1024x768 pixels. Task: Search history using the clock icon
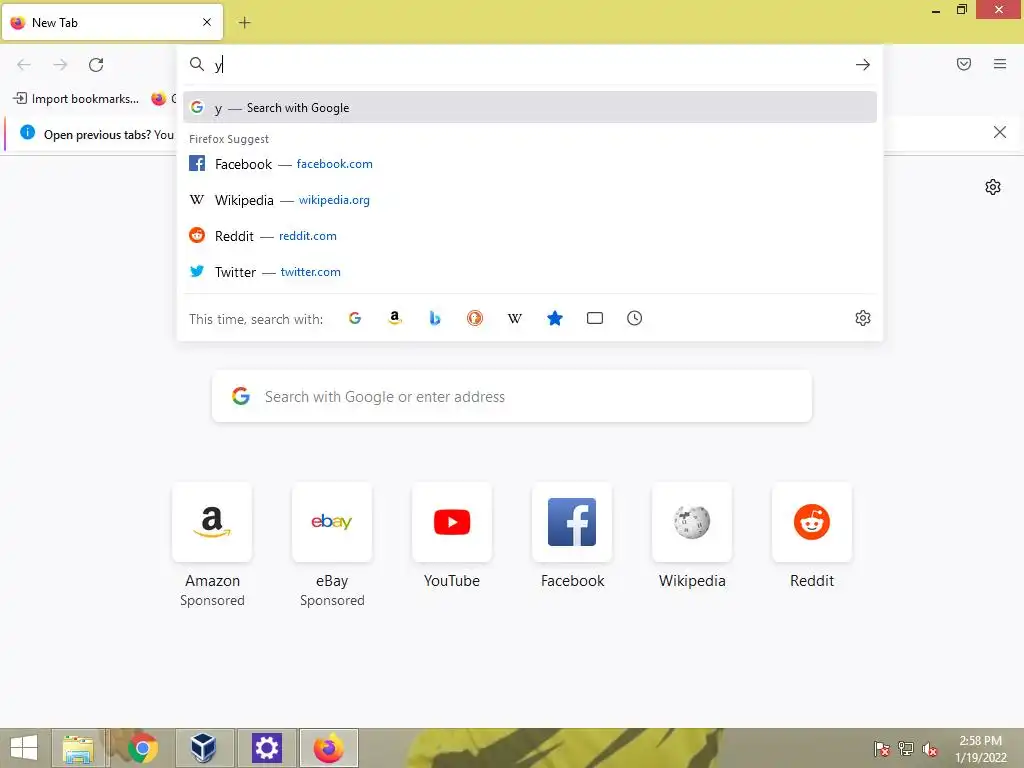635,318
